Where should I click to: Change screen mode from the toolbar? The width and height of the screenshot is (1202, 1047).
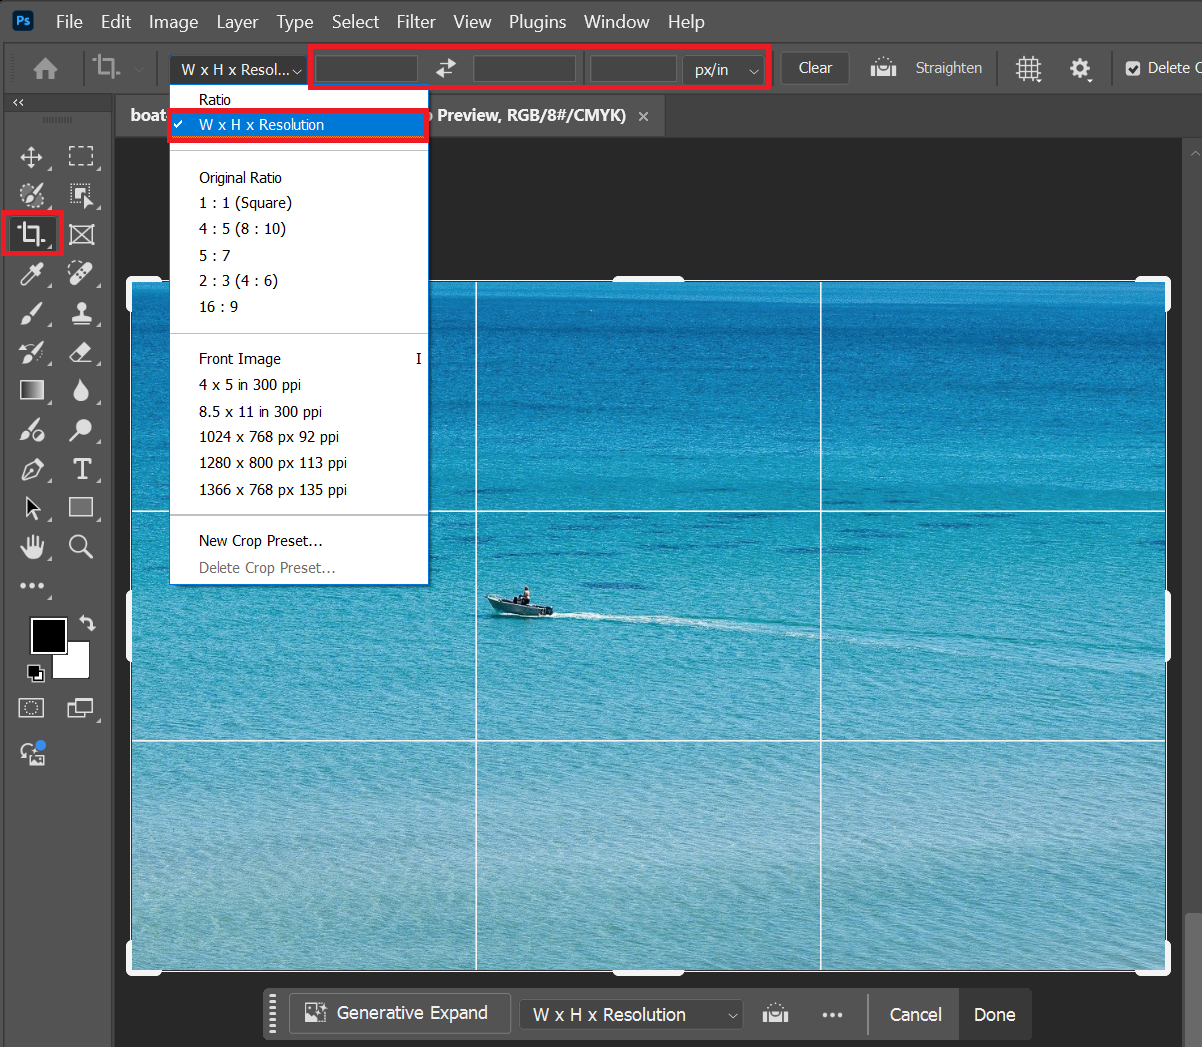(x=81, y=708)
